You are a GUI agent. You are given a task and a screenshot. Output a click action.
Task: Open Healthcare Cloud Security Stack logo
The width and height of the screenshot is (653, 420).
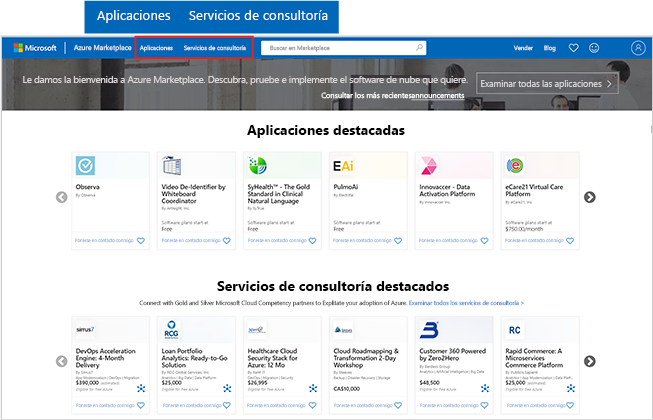coord(257,329)
